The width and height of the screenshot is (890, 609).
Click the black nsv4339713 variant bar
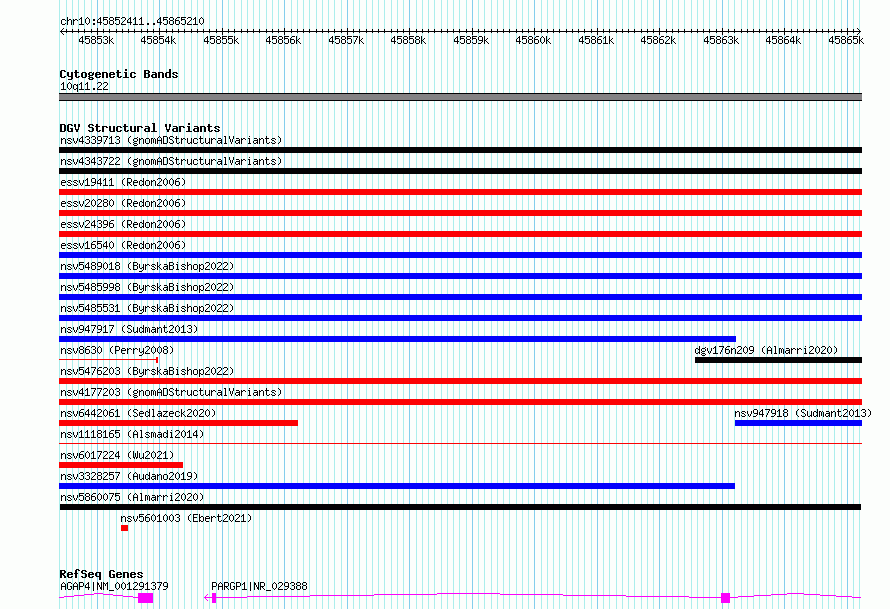pos(460,150)
